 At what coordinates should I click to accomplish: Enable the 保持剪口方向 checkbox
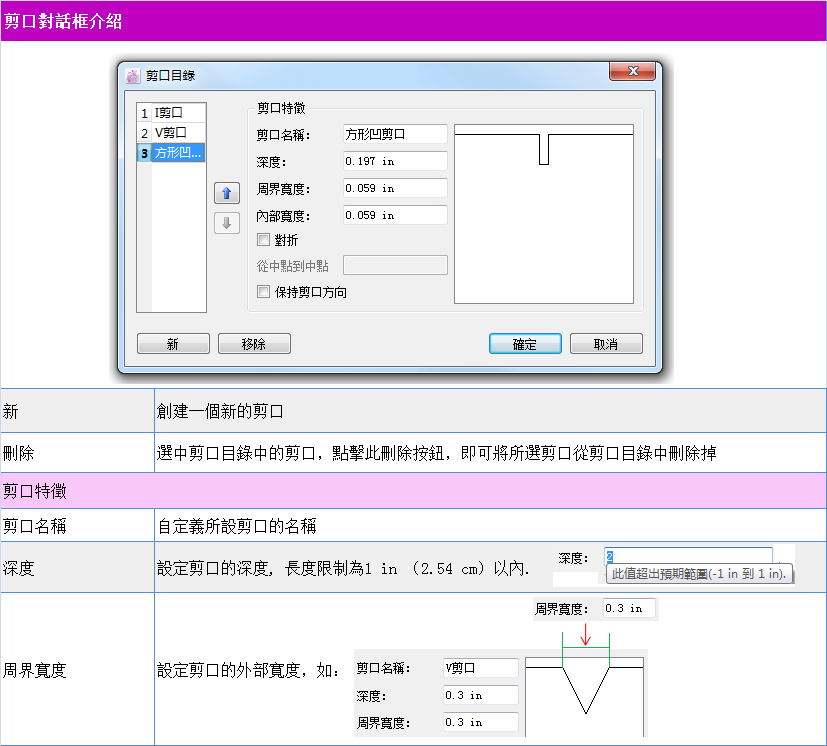coord(264,292)
